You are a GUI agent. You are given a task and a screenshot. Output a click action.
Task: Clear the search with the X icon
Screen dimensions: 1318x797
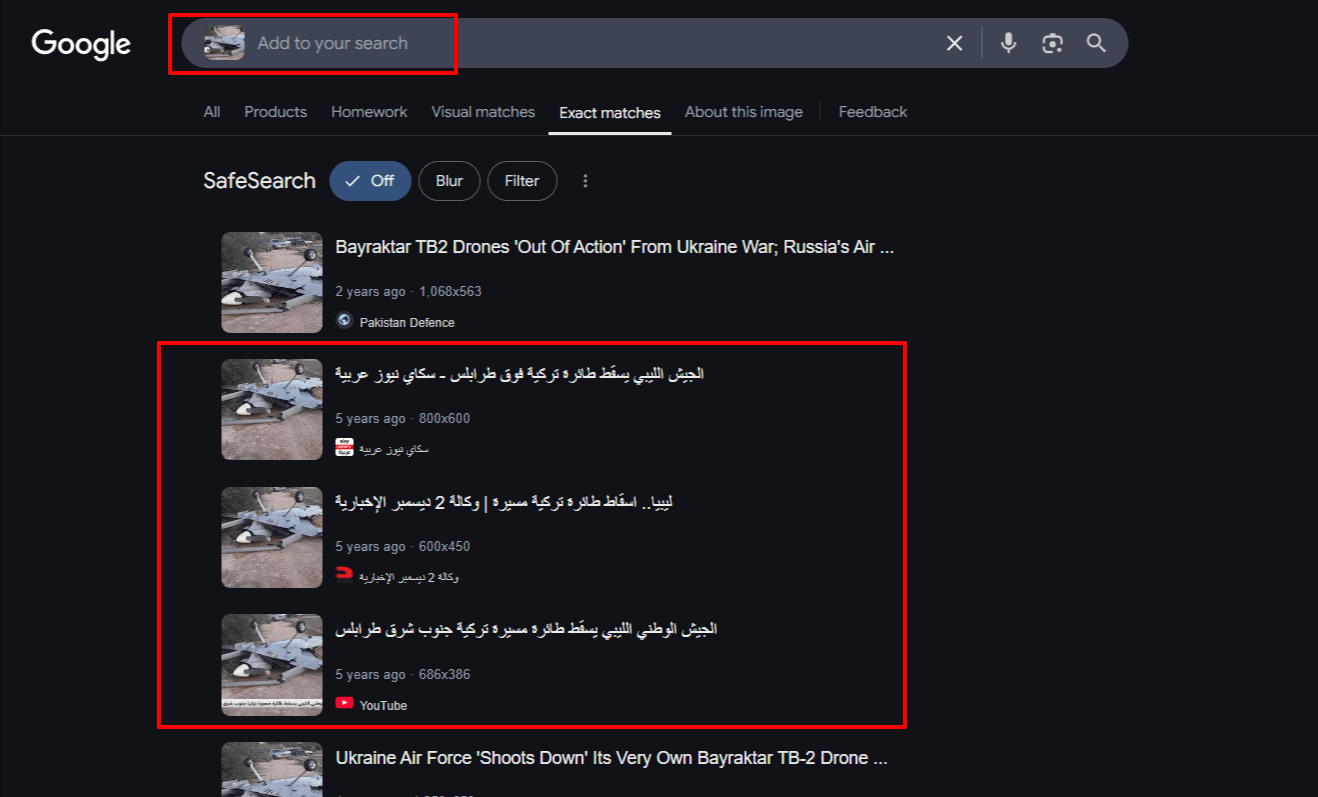(955, 43)
